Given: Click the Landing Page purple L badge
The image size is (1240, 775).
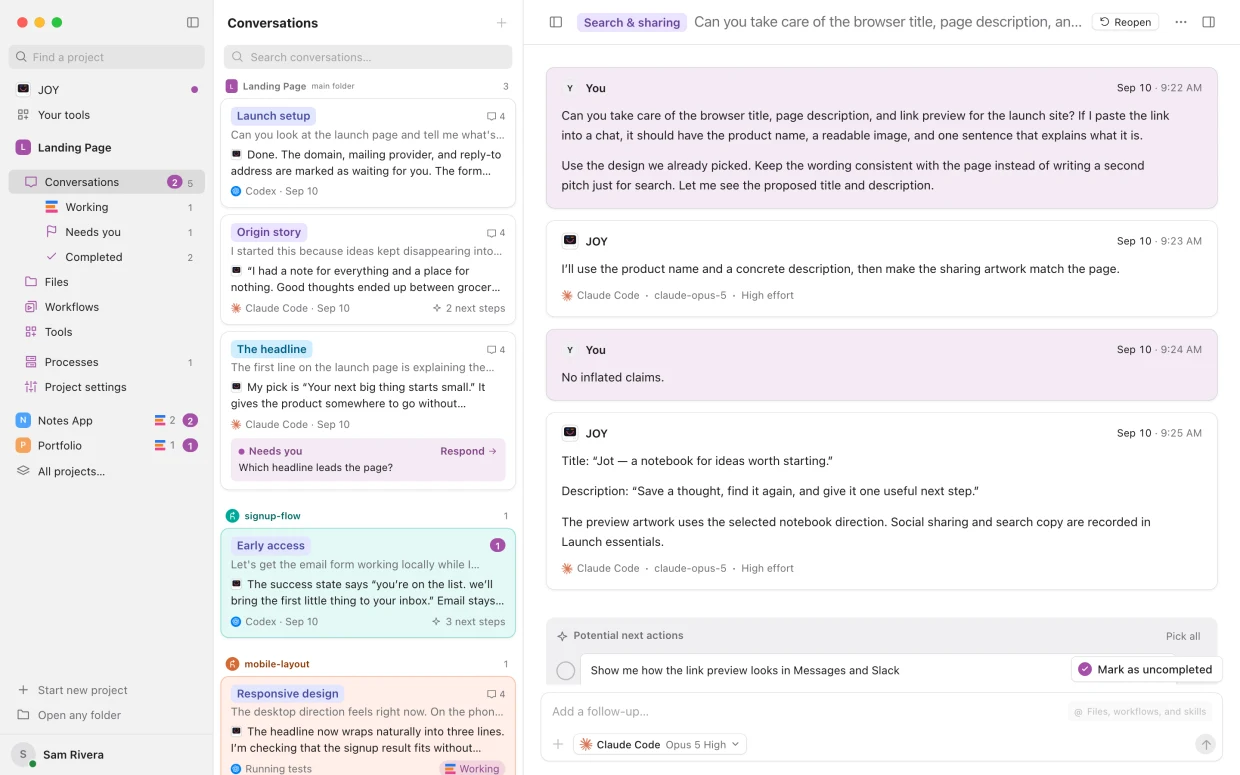Looking at the screenshot, I should 23,147.
